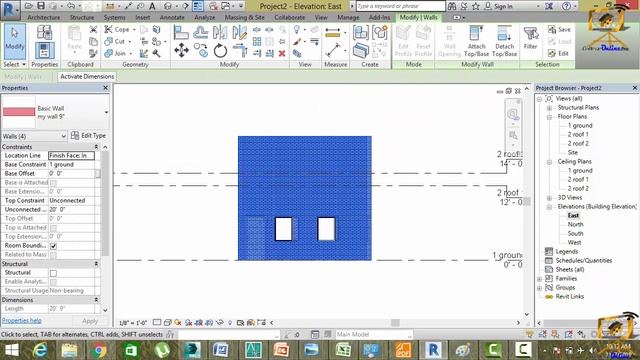Click the Mirror Pick Axis icon
The height and width of the screenshot is (360, 640).
(x=220, y=32)
